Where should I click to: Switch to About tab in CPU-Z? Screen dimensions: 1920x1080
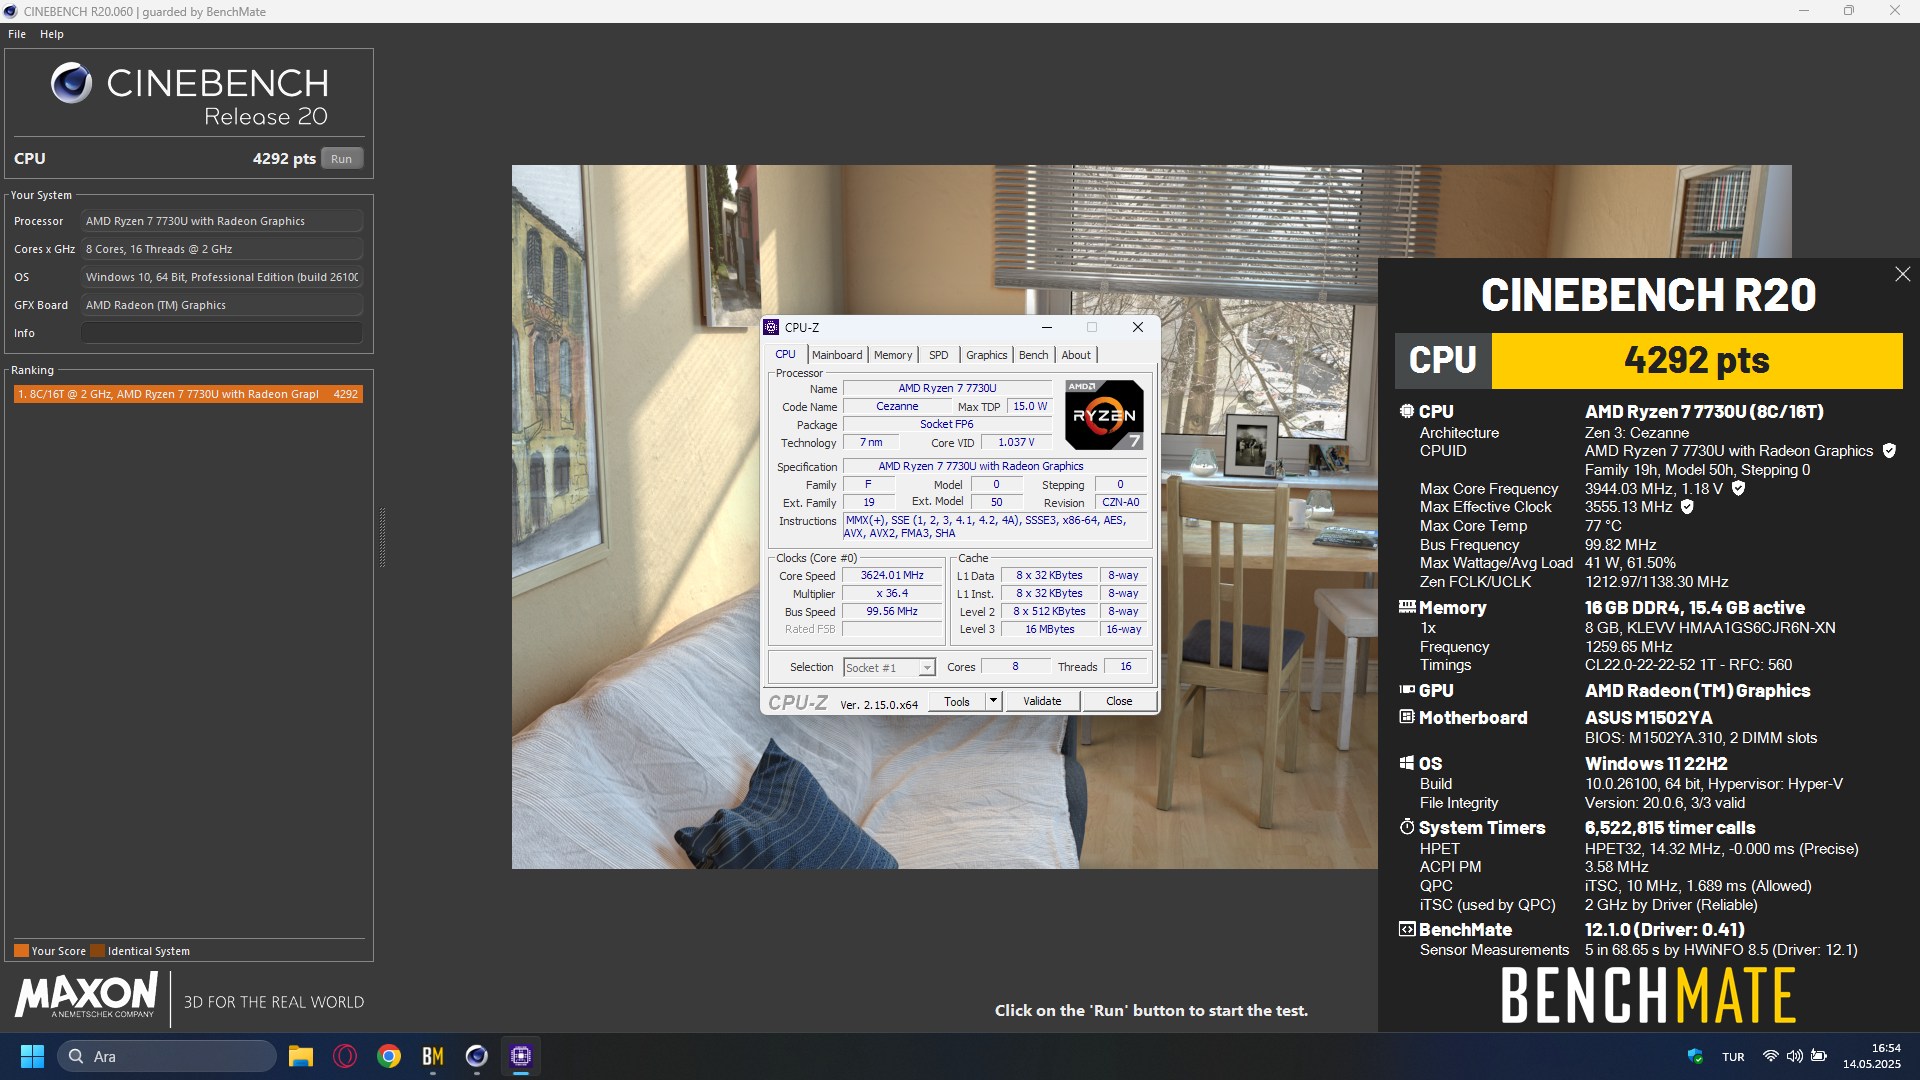coord(1076,355)
